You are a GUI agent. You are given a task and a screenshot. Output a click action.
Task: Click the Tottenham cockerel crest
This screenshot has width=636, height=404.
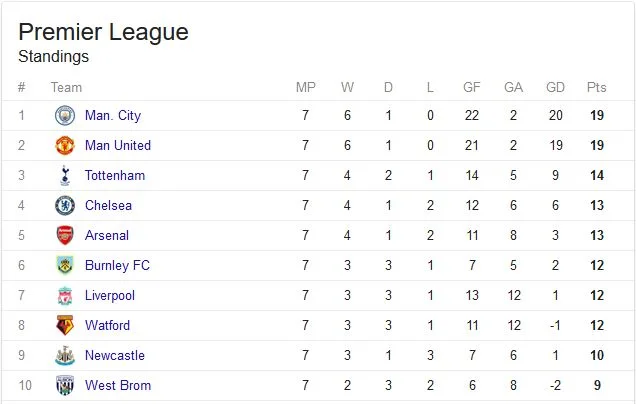[x=65, y=176]
